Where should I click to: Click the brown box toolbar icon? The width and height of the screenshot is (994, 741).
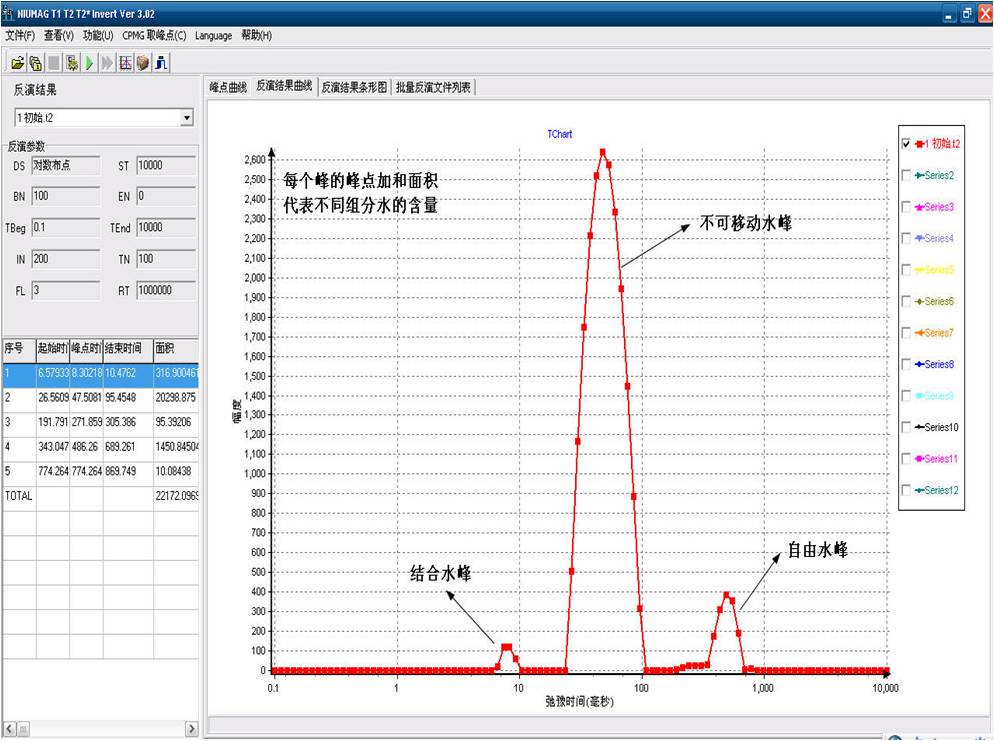143,63
